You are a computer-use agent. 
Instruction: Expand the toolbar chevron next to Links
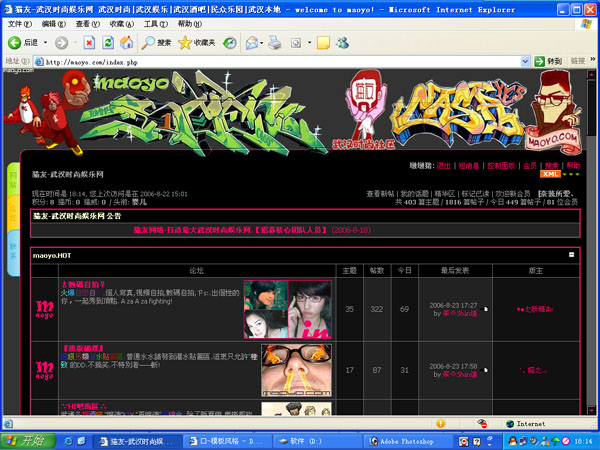tap(593, 59)
